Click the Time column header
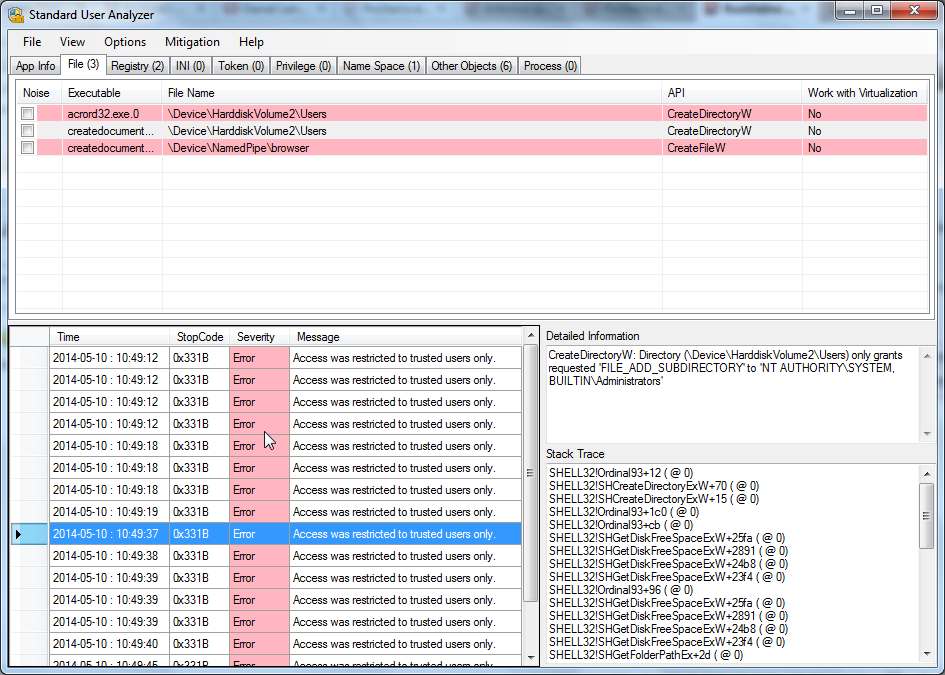The width and height of the screenshot is (945, 675). 109,337
